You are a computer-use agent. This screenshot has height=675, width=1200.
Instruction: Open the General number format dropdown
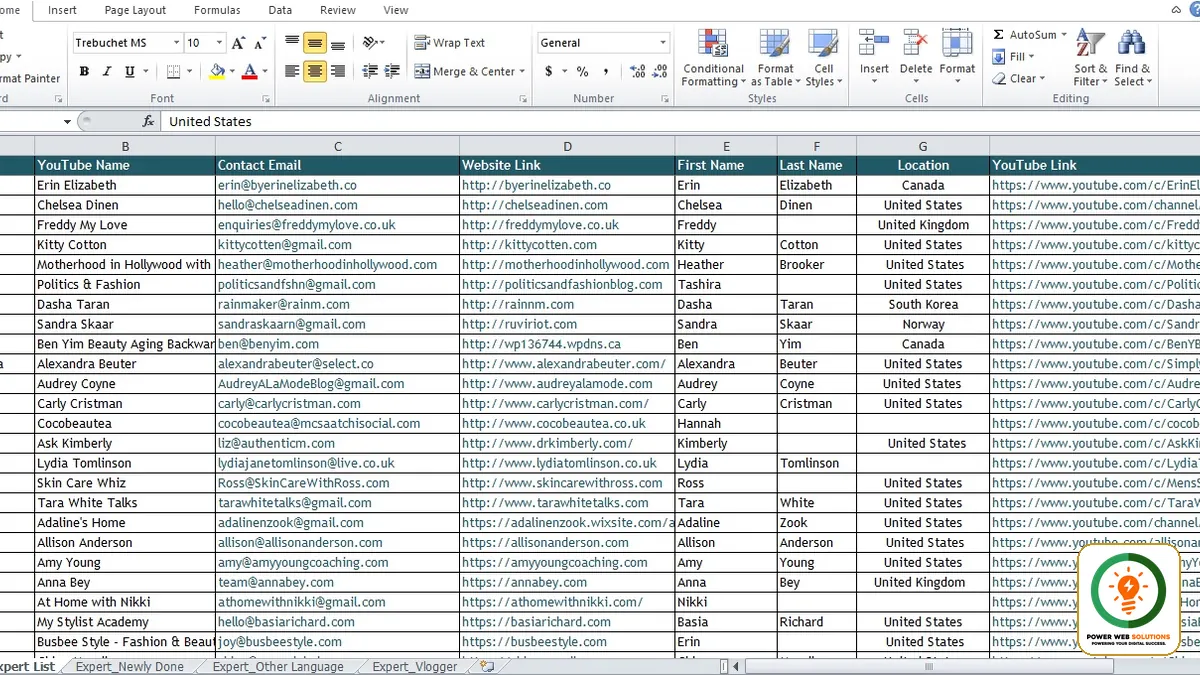coord(663,43)
